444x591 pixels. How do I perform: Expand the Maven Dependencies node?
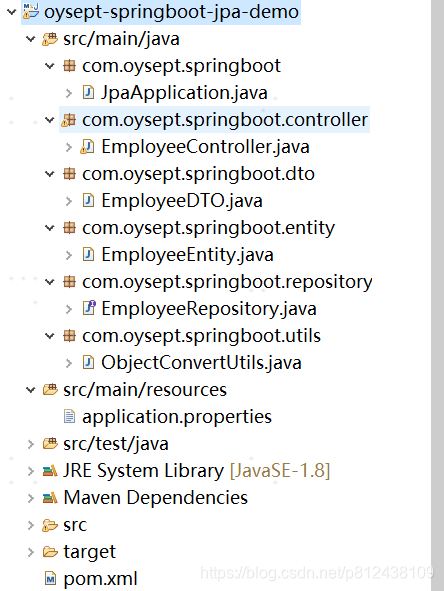[x=31, y=498]
